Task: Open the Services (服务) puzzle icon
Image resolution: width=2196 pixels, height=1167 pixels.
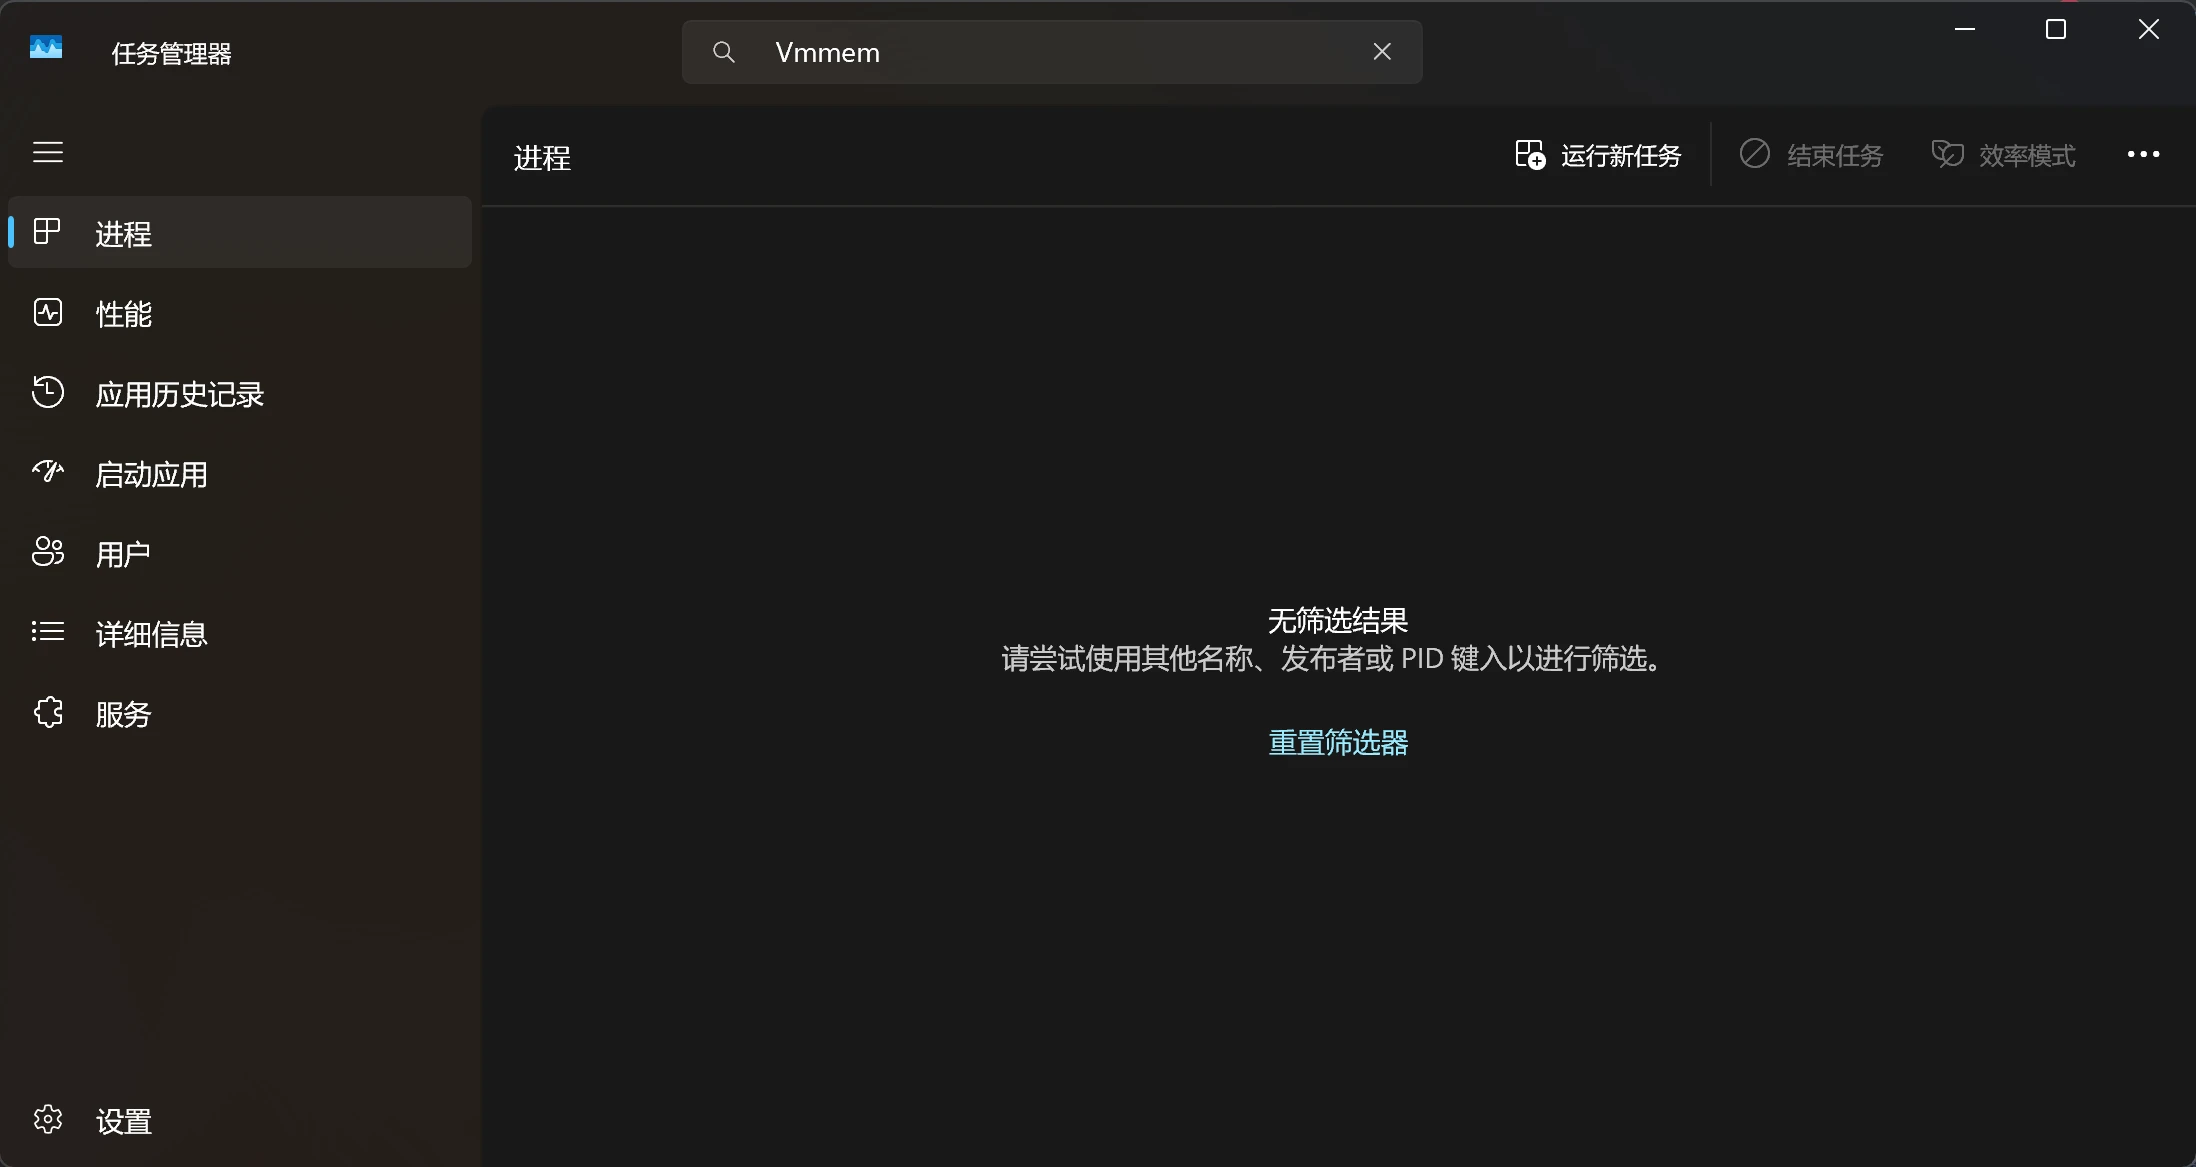Action: tap(48, 713)
